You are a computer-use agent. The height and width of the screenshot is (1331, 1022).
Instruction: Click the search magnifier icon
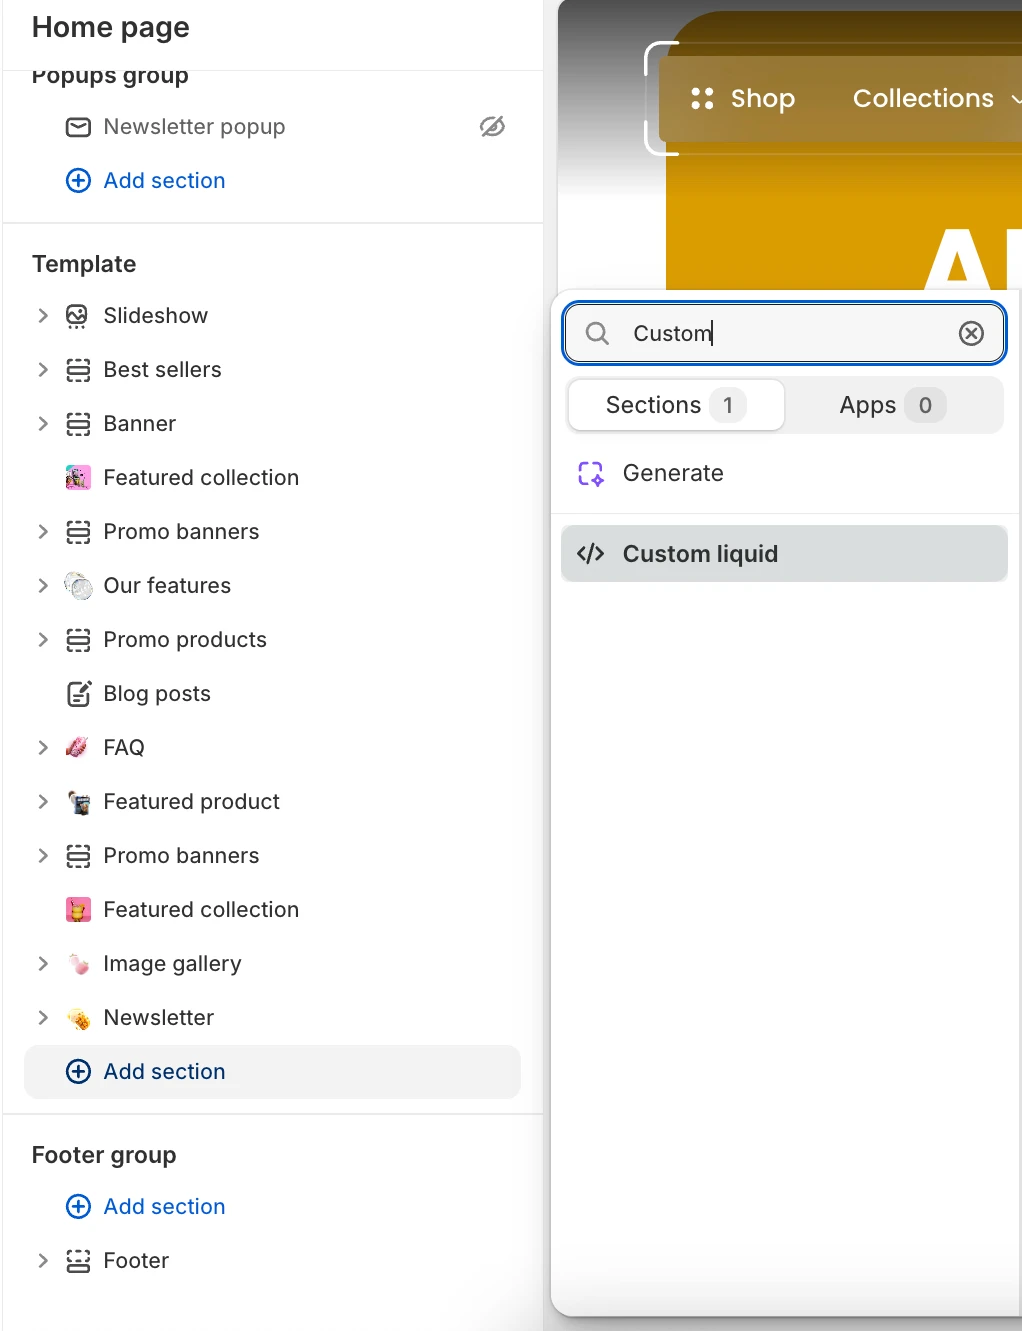(597, 333)
